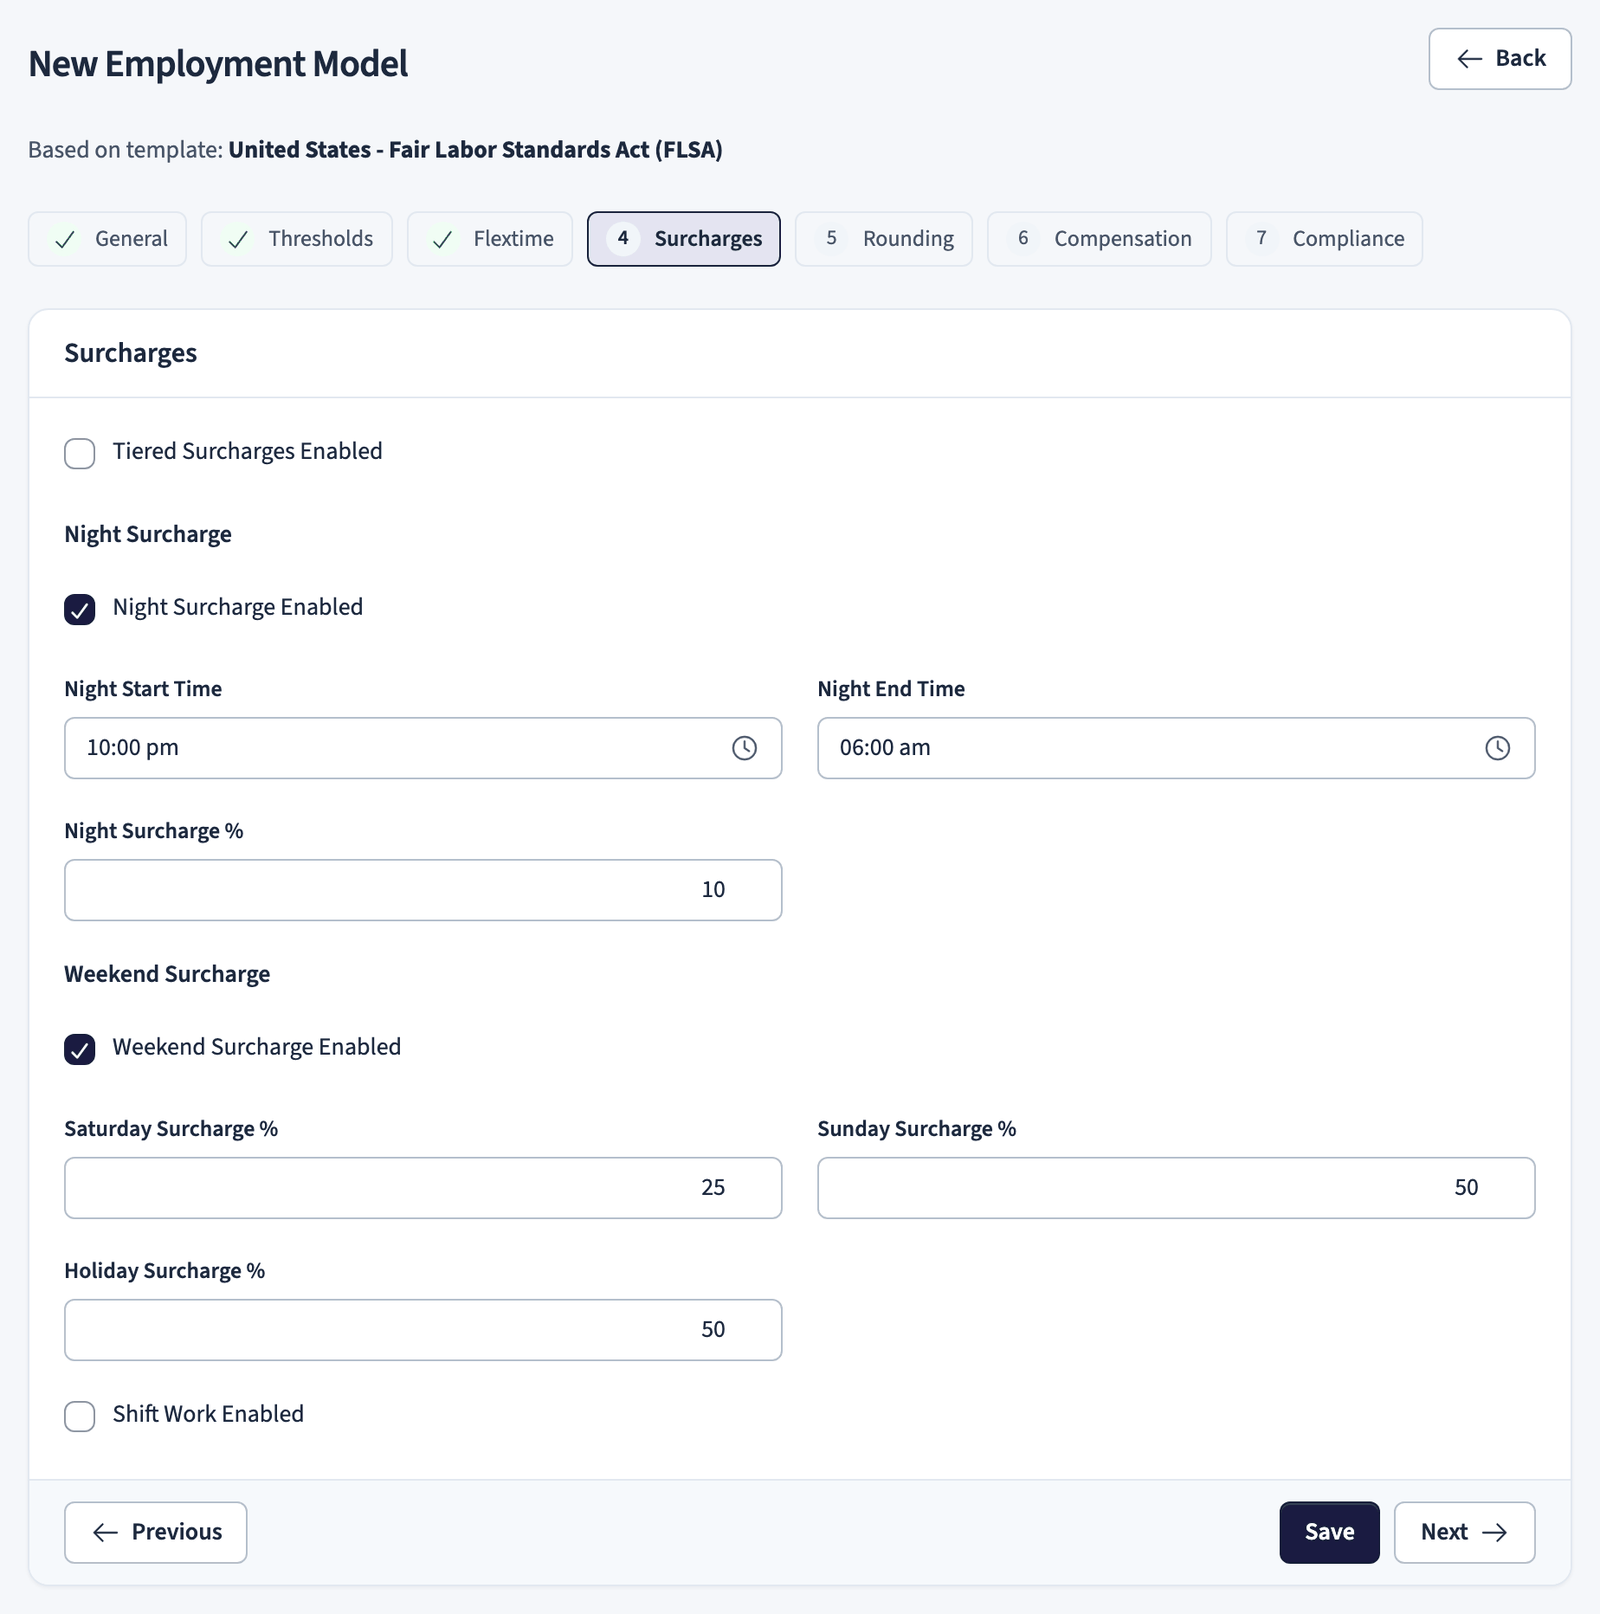Viewport: 1600px width, 1614px height.
Task: Open the Night End Time clock picker
Action: point(1497,748)
